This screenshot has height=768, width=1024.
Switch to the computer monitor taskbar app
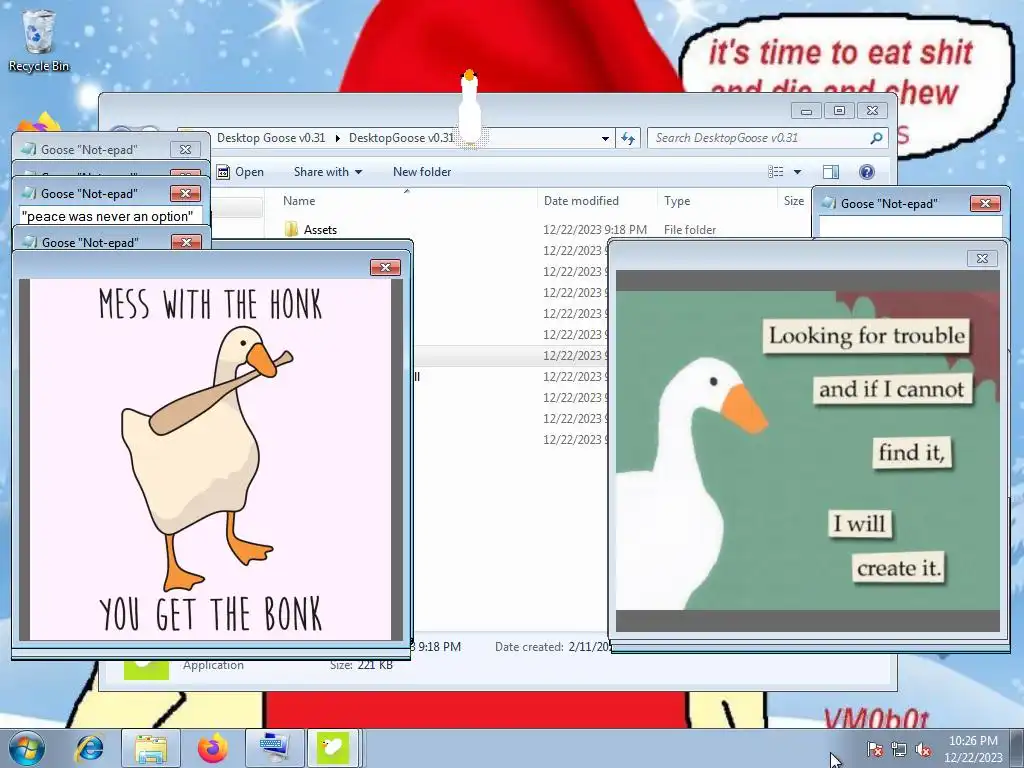(273, 748)
